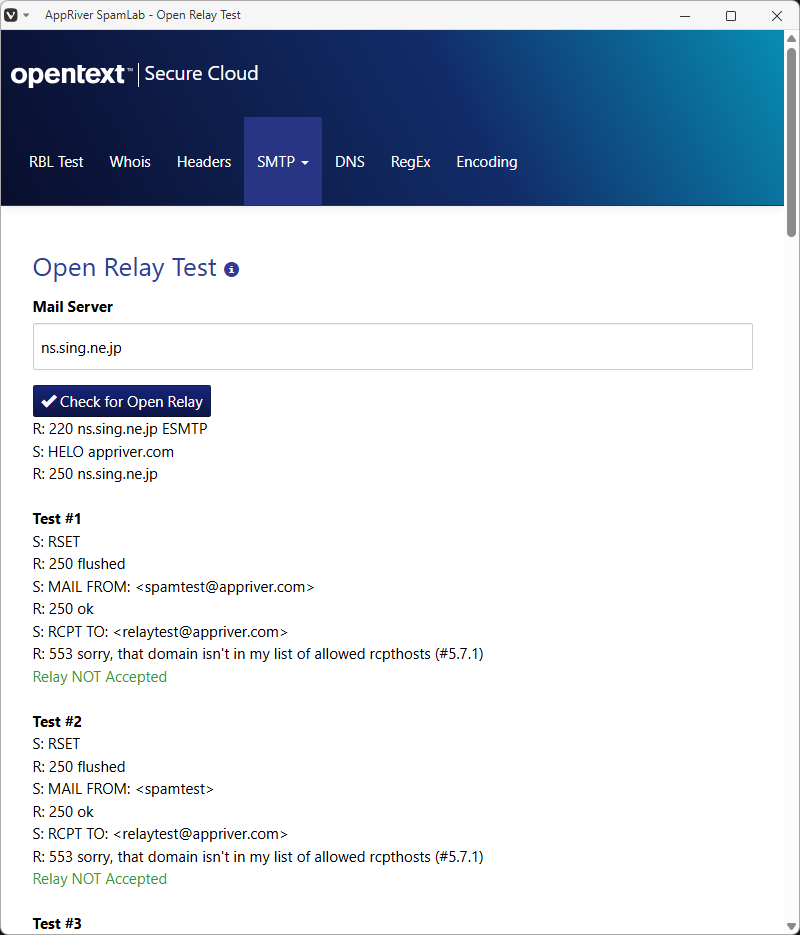Switch to the Encoding tool
This screenshot has height=935, width=800.
487,162
